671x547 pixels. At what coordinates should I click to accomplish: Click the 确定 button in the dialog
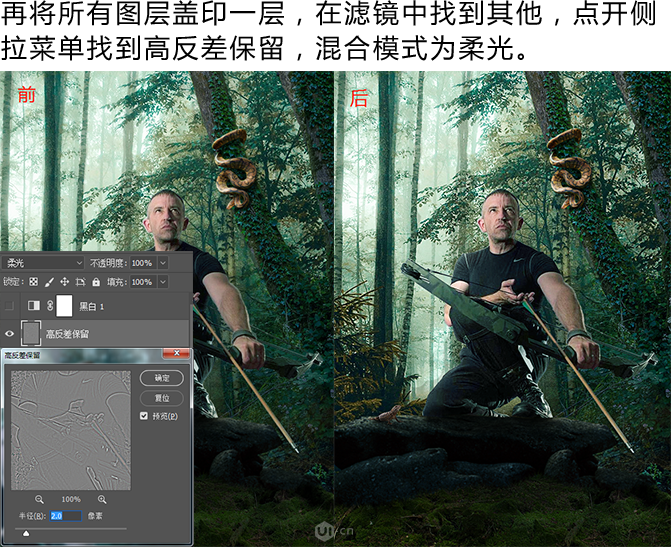tap(162, 378)
